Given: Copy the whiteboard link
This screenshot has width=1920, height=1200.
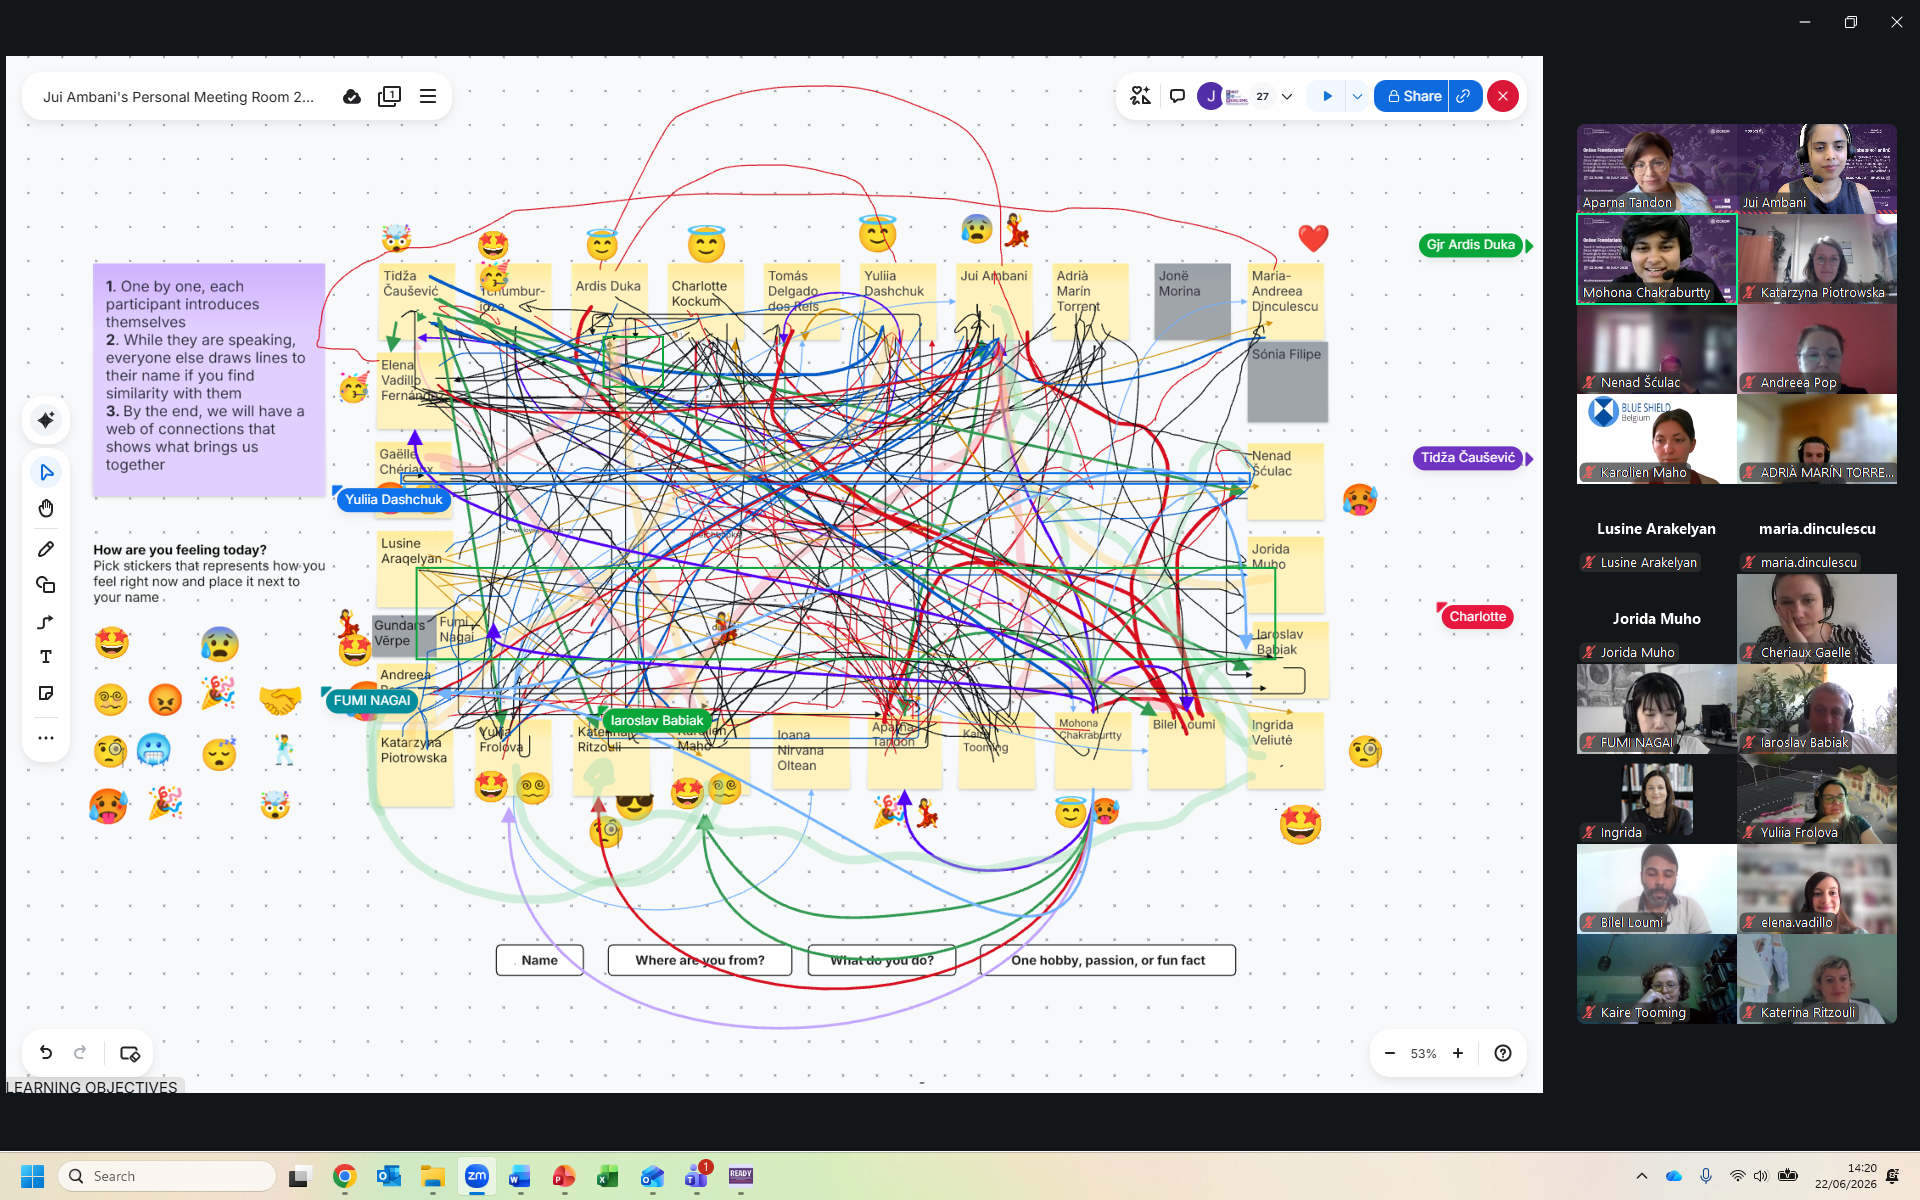Looking at the screenshot, I should pyautogui.click(x=1464, y=96).
